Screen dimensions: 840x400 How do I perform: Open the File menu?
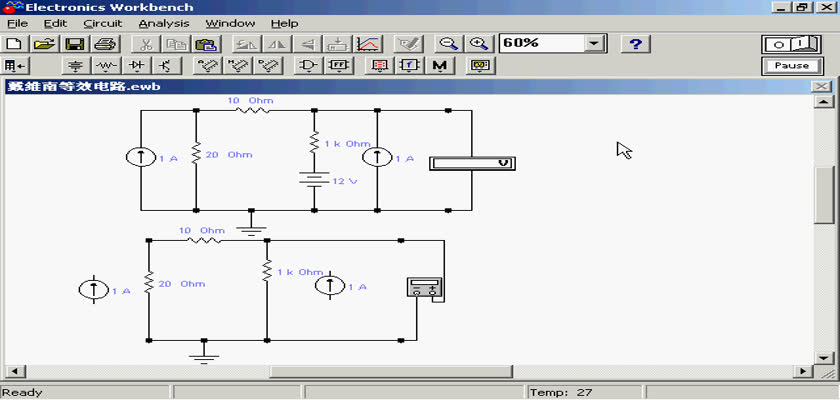coord(17,24)
